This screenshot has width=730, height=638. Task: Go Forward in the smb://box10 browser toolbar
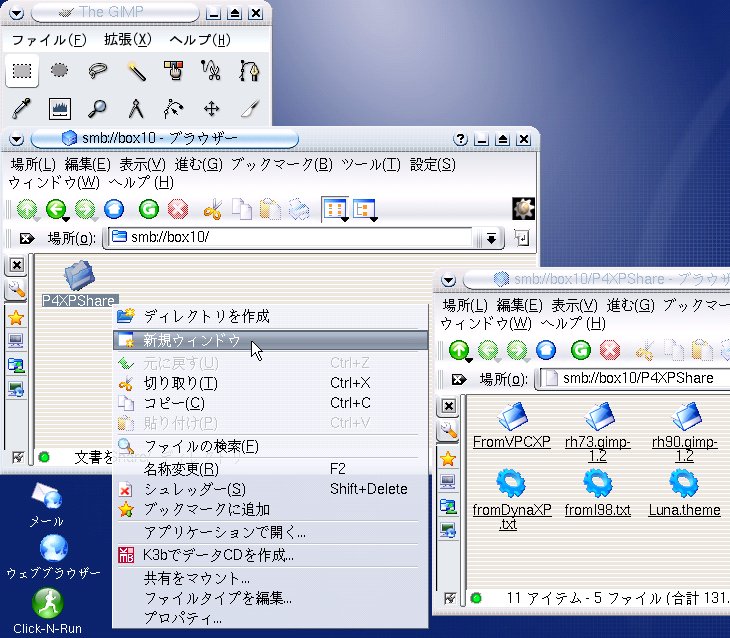85,209
